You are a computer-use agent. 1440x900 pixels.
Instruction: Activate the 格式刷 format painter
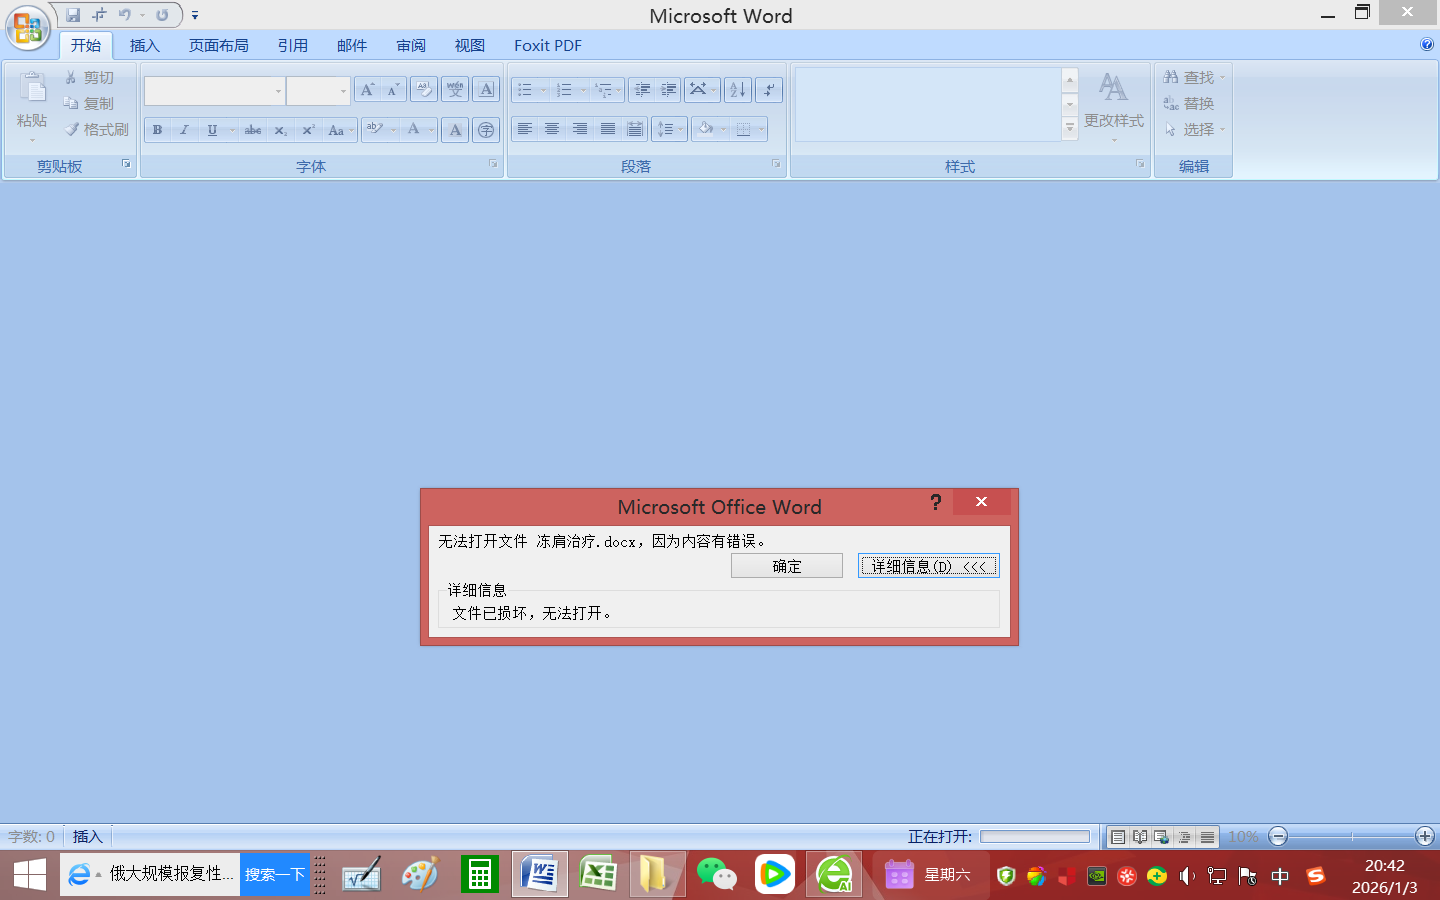(97, 129)
